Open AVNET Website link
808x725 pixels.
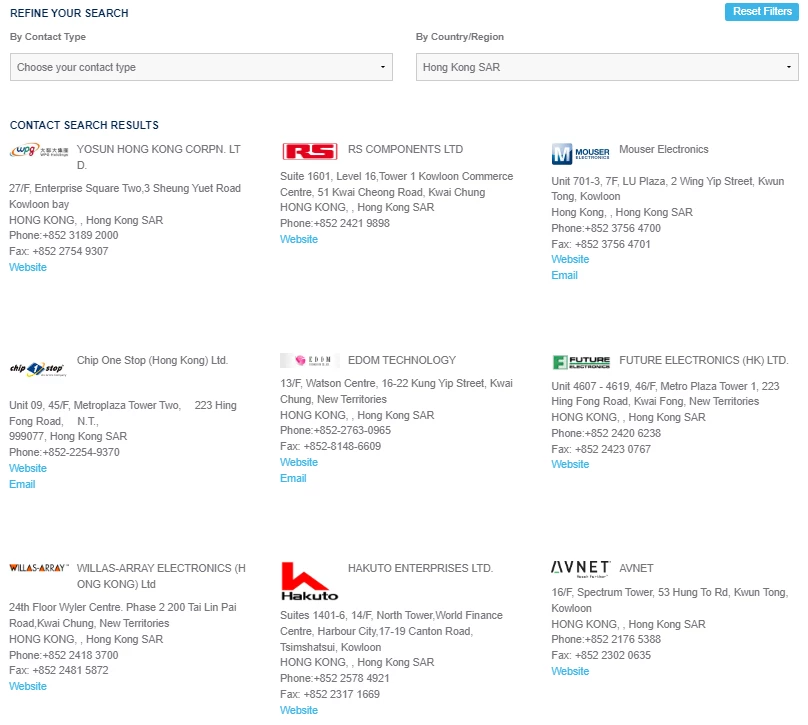(x=570, y=671)
